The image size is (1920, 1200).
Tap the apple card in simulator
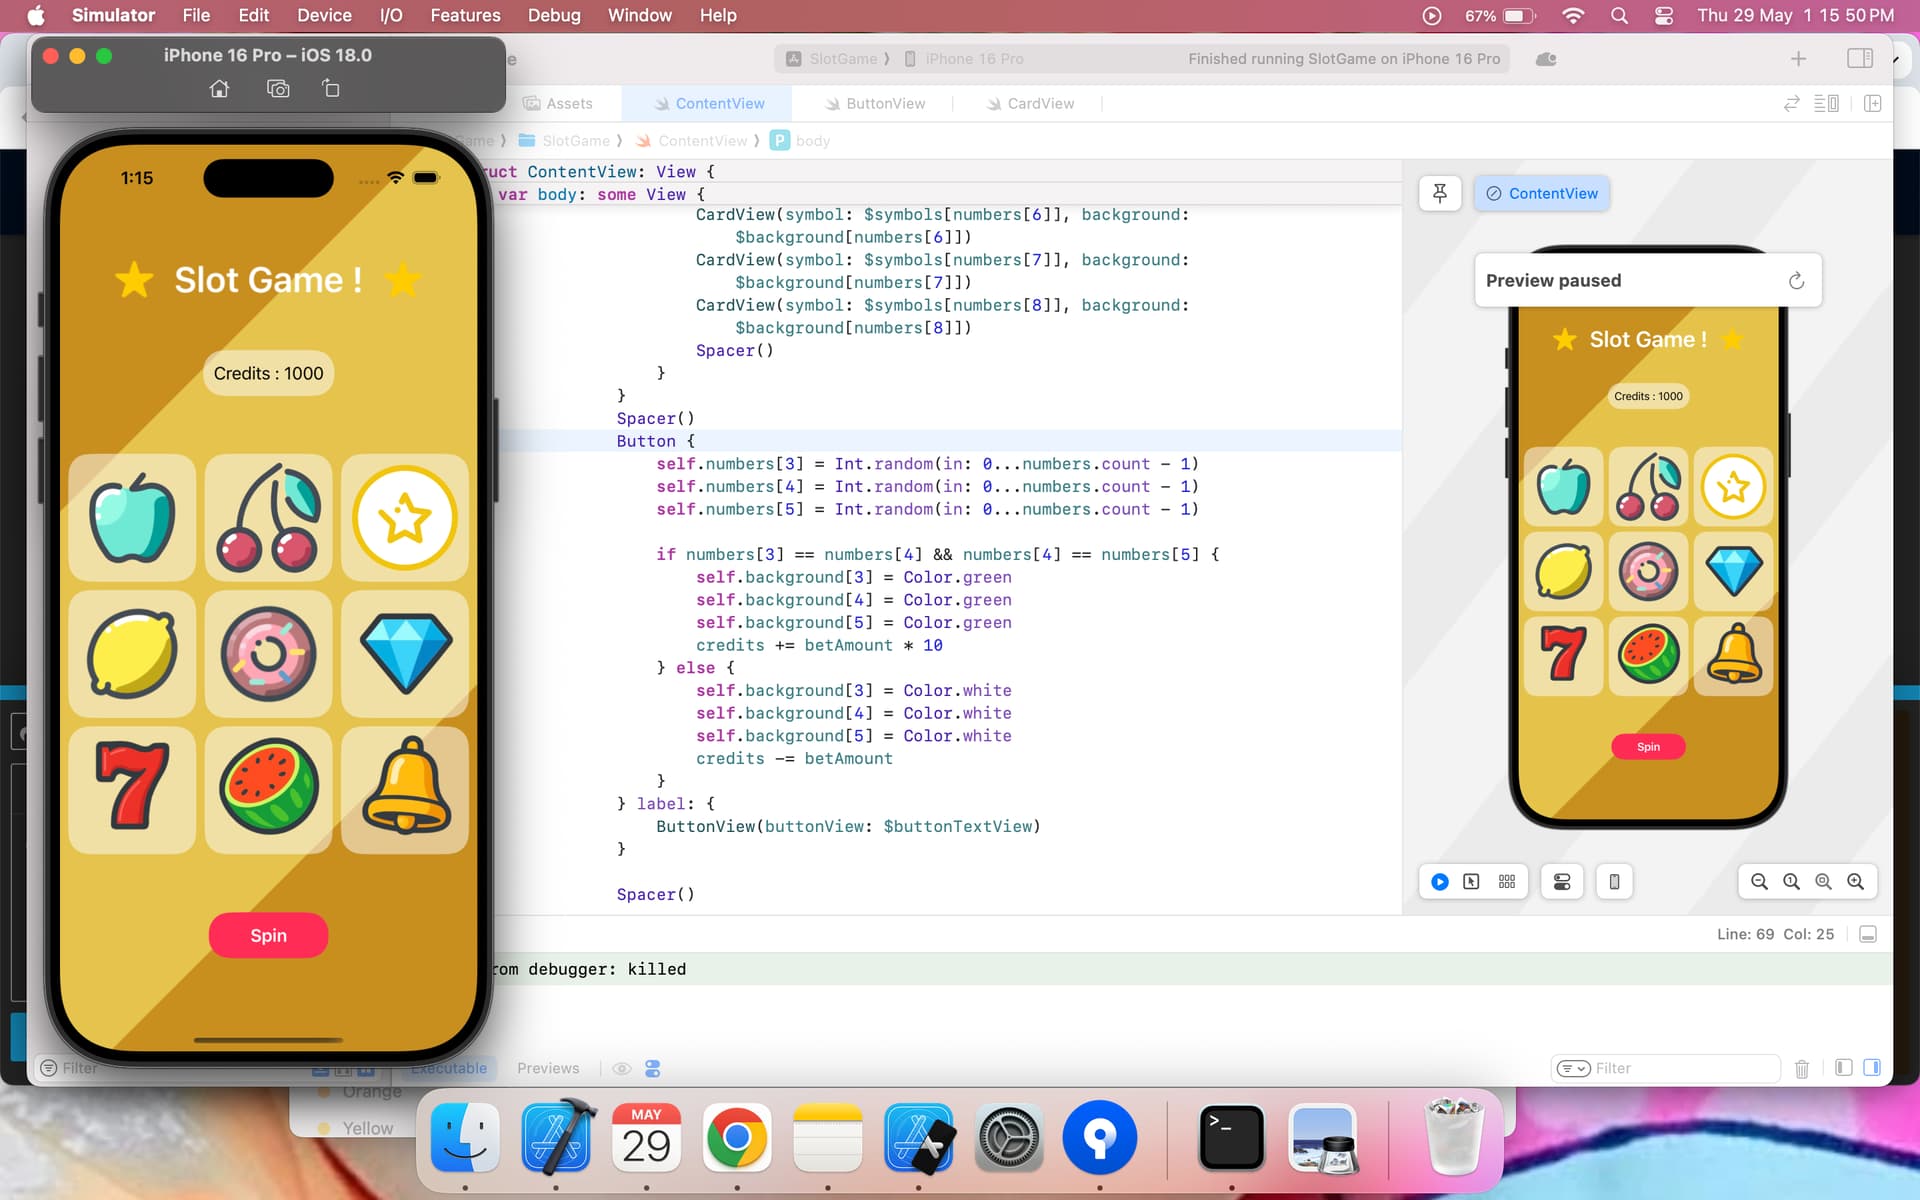[x=132, y=517]
